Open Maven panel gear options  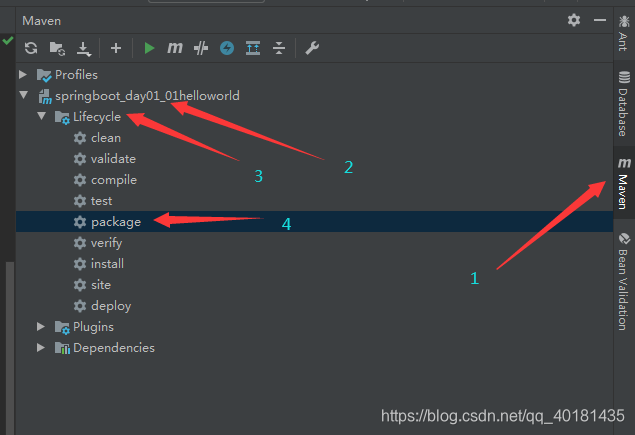point(574,20)
